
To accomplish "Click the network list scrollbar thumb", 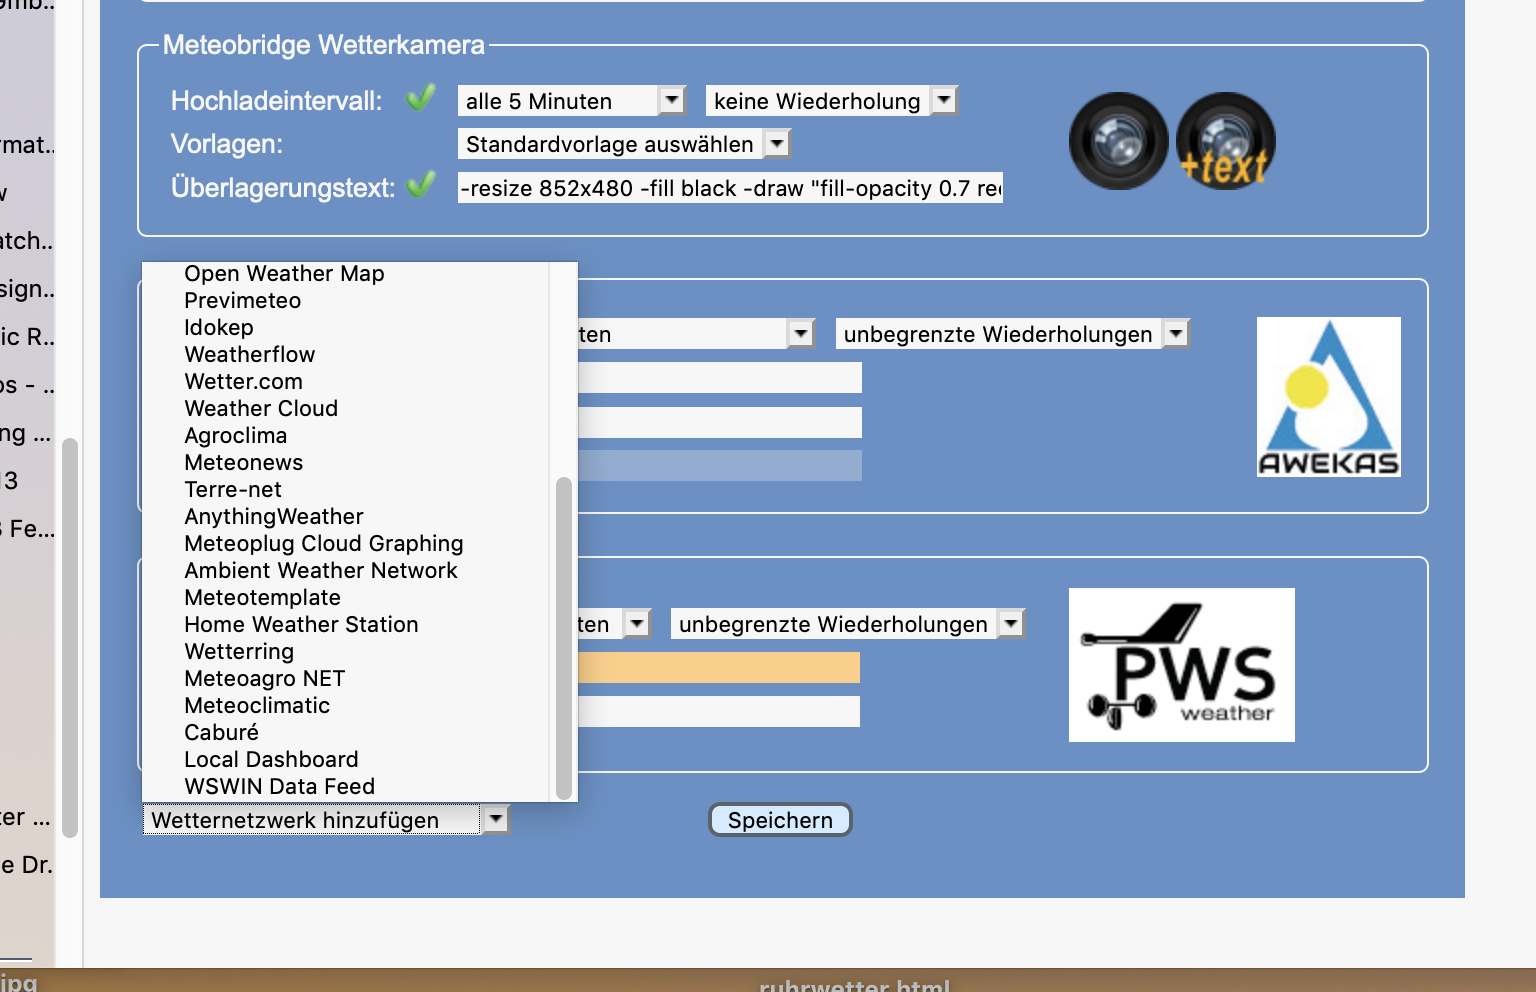I will click(563, 638).
